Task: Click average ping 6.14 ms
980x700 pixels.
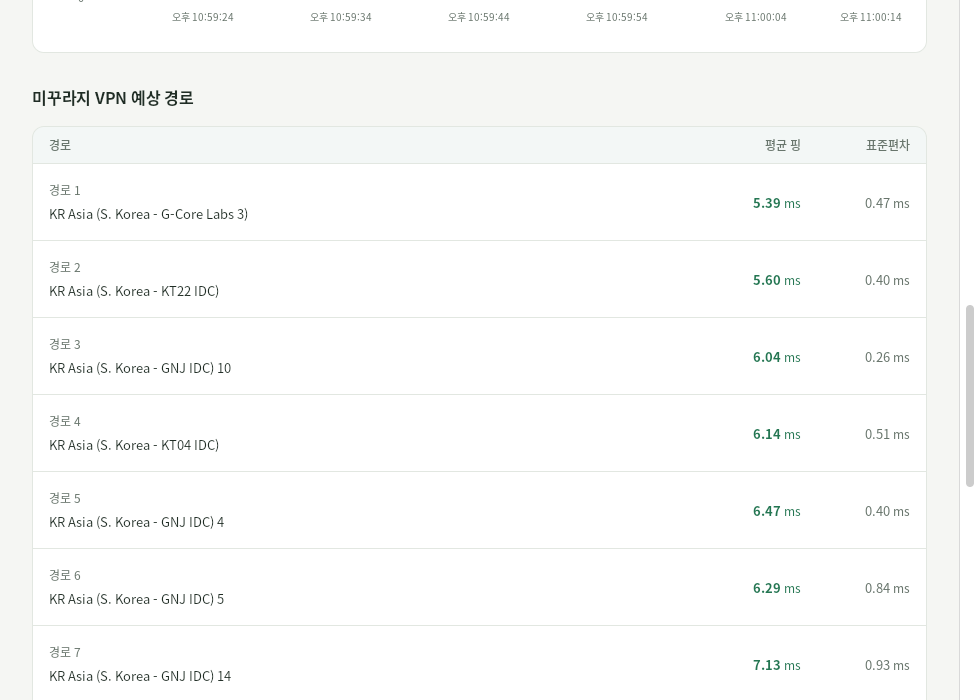Action: pos(776,434)
